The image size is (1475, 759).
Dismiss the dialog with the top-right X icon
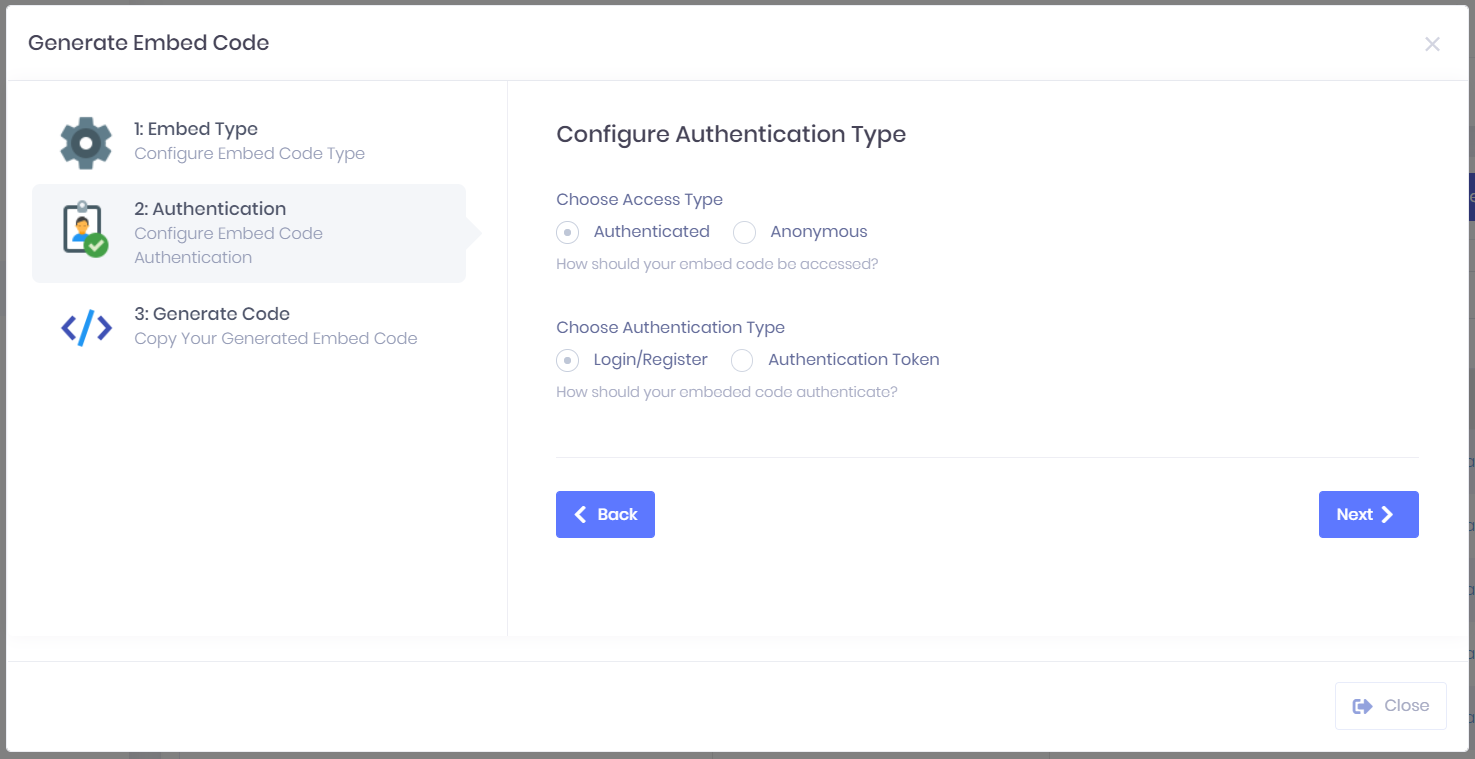coord(1432,44)
